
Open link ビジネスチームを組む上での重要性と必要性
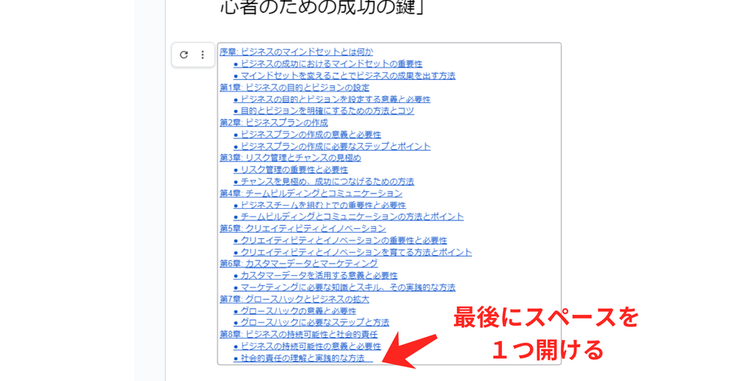(x=323, y=205)
